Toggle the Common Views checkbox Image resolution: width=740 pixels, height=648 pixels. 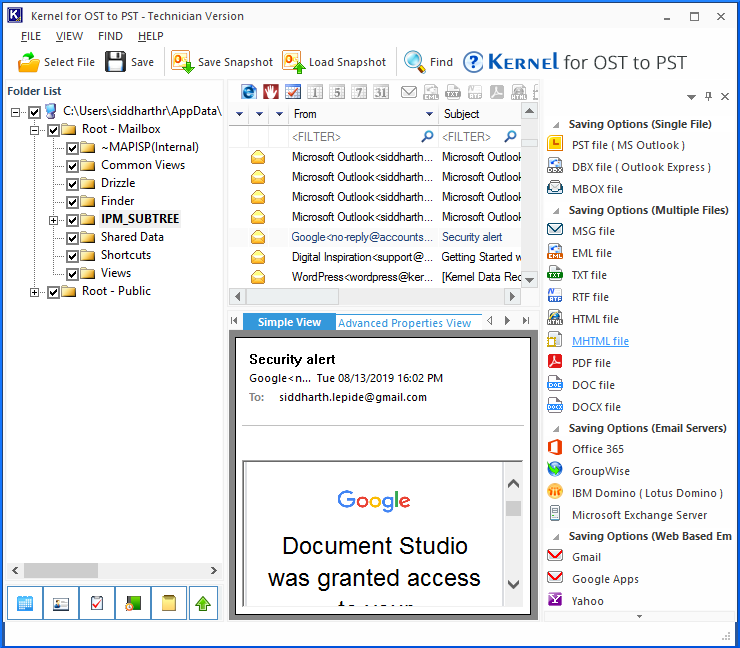point(72,166)
